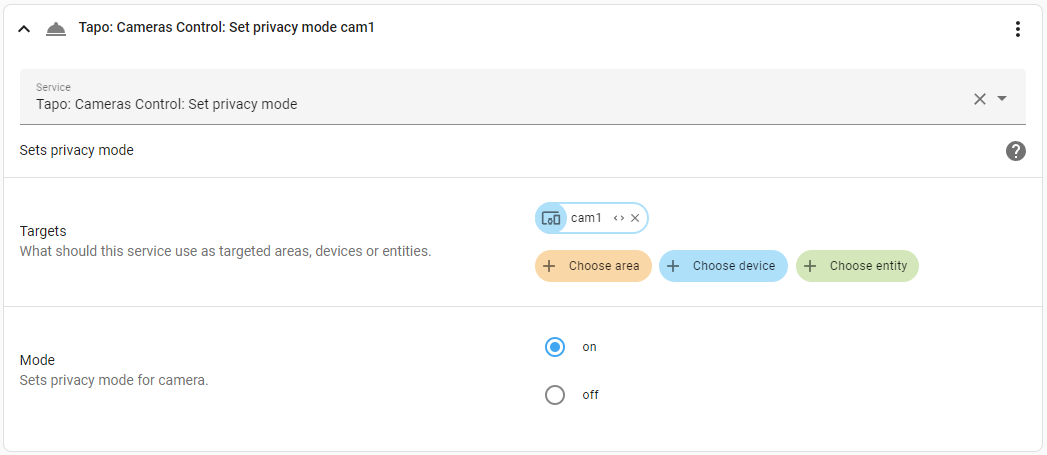The image size is (1047, 455).
Task: Collapse the Set privacy mode action card
Action: (24, 29)
